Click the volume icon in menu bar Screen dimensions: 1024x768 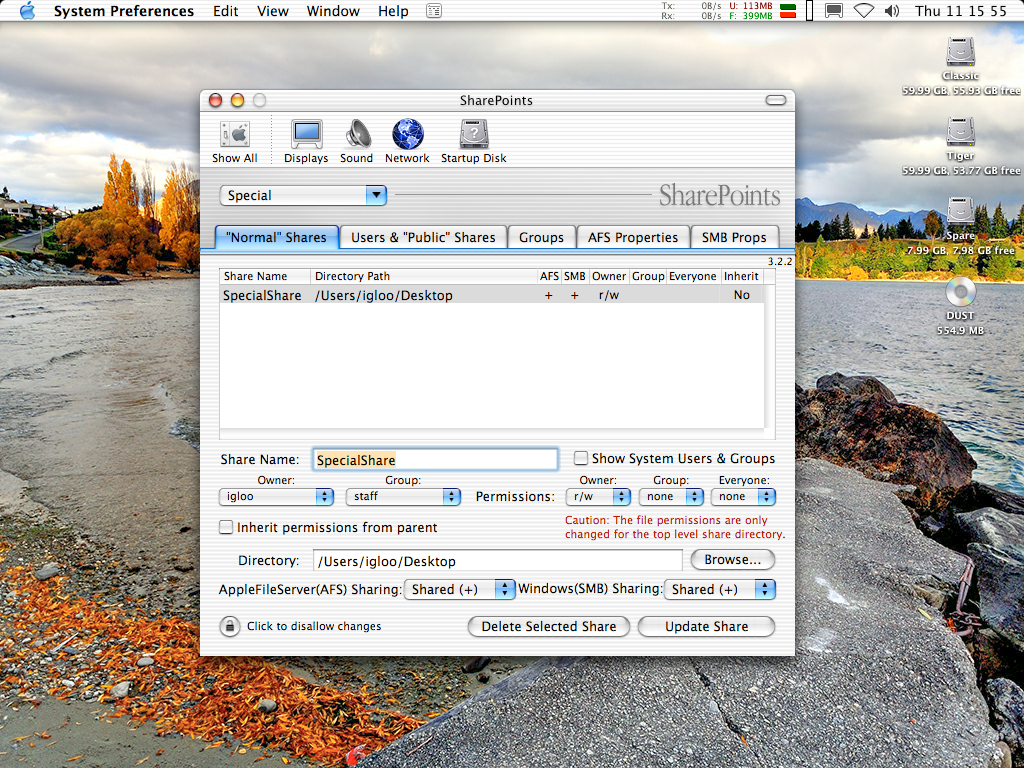[891, 11]
